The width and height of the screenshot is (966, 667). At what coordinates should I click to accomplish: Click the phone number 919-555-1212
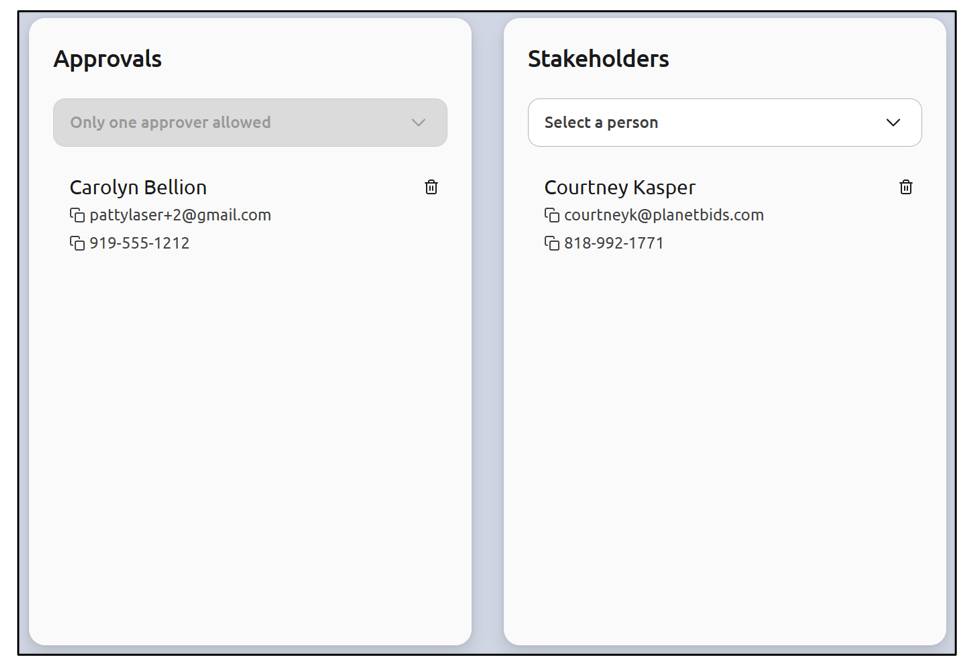(x=140, y=243)
